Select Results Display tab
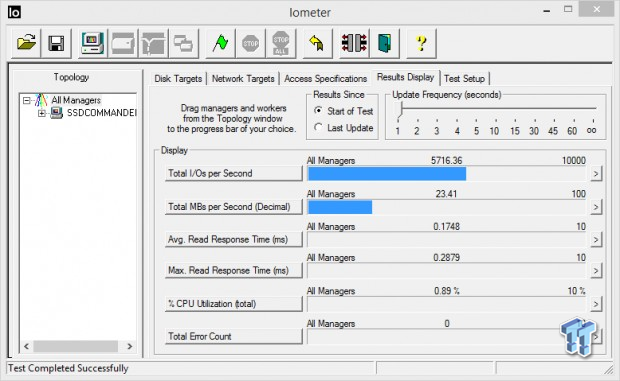 point(405,77)
